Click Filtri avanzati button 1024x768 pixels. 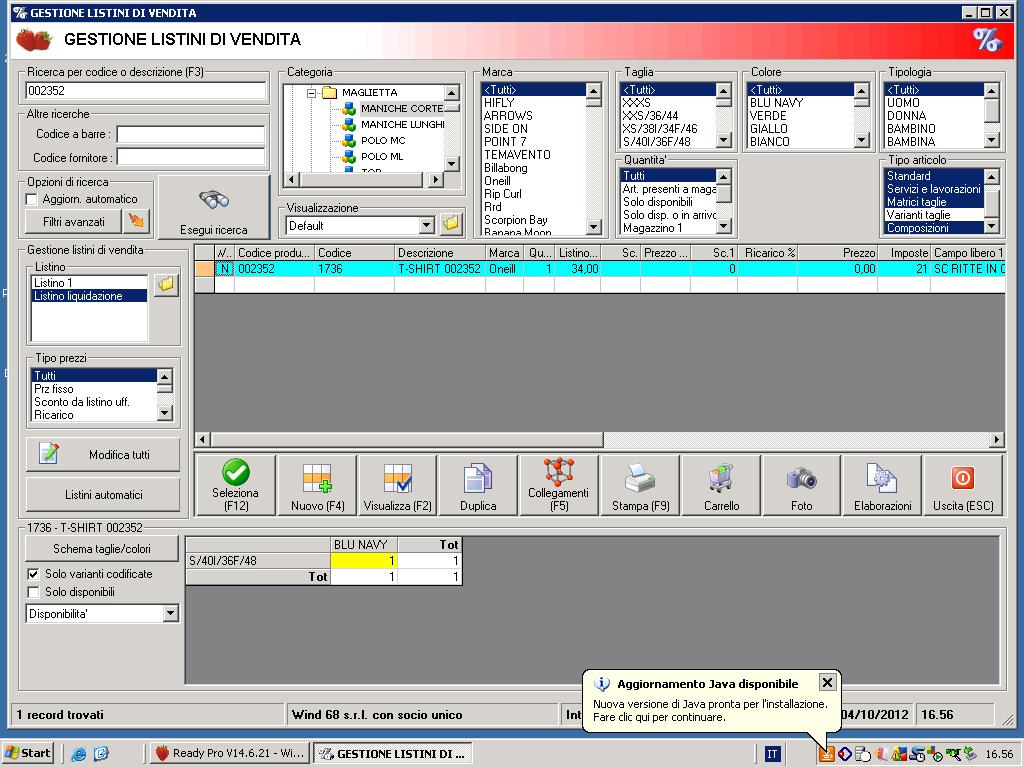[73, 222]
